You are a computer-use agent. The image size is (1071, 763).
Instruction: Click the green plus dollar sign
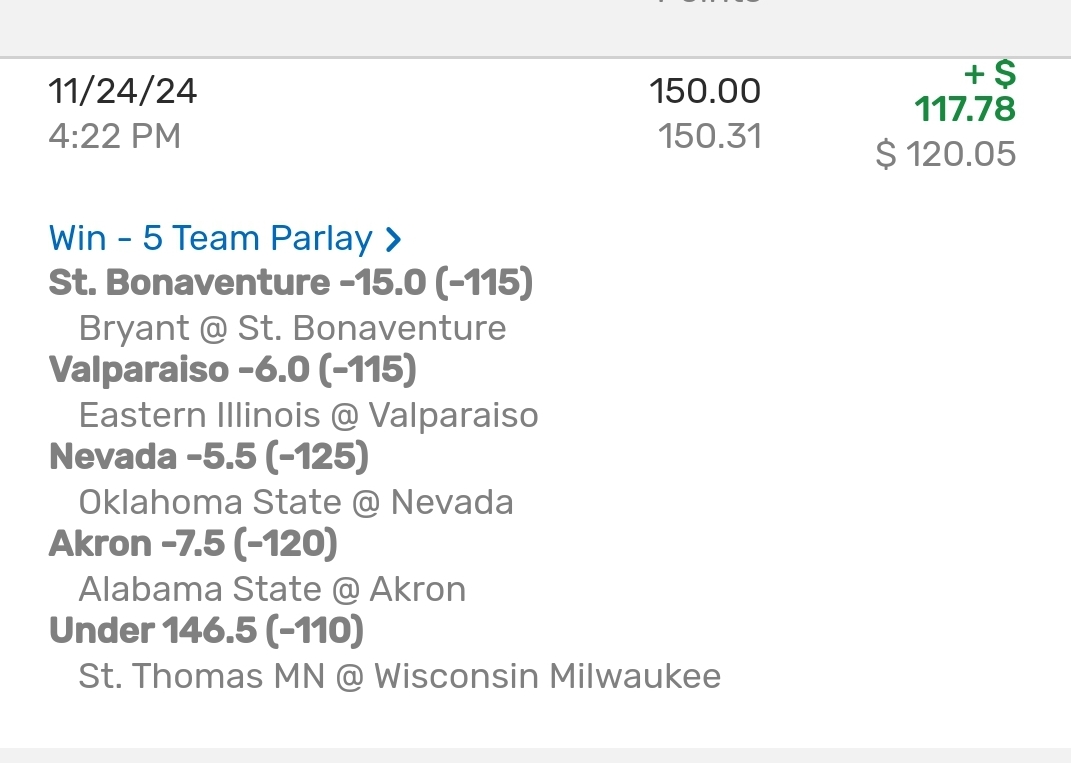click(989, 73)
